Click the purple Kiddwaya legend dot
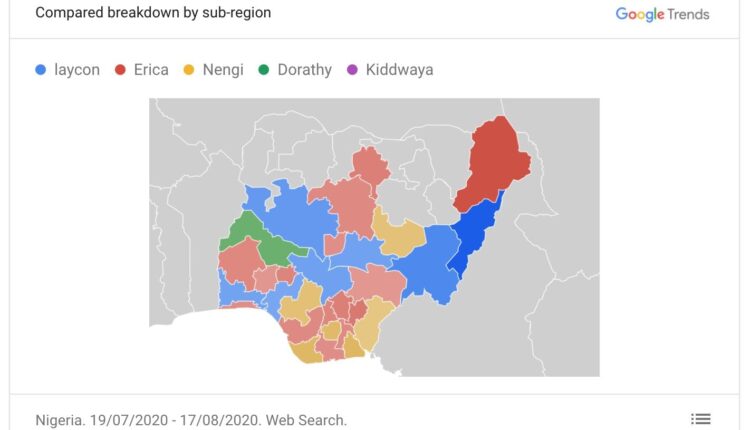Image resolution: width=750 pixels, height=430 pixels. (x=351, y=70)
